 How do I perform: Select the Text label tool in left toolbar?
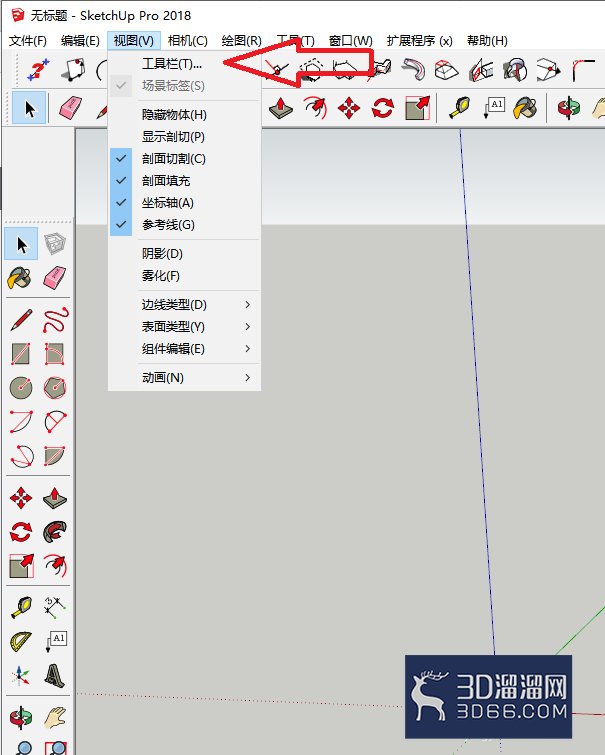[56, 642]
